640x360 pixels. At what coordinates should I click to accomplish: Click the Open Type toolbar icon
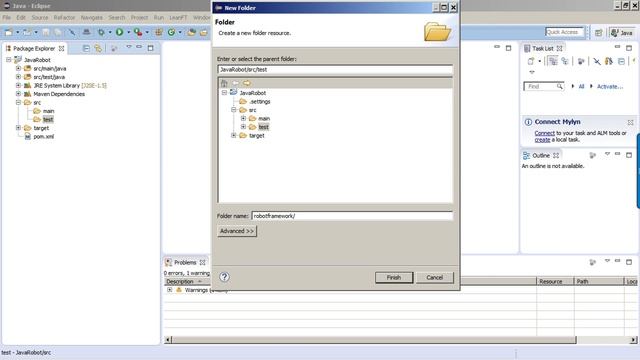[x=191, y=32]
